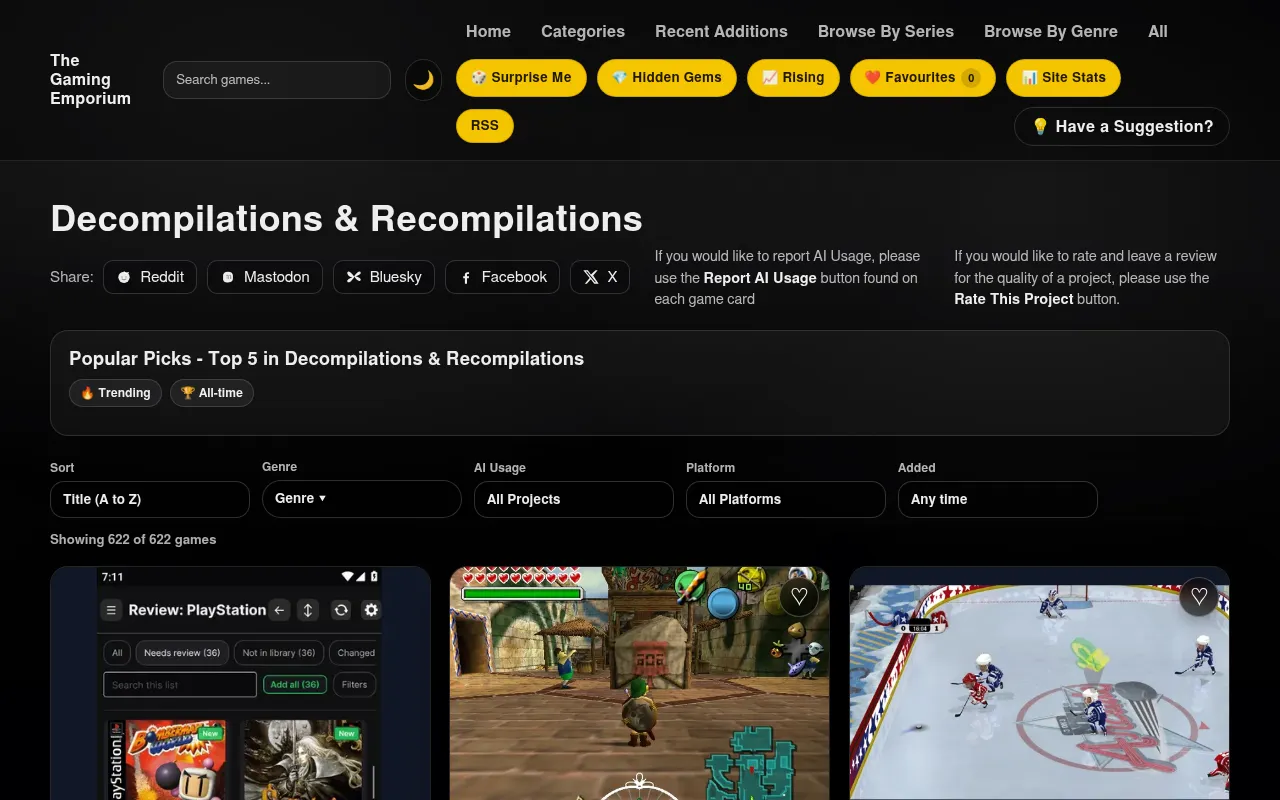Screen dimensions: 1280x800
Task: Open the All nav link
Action: pyautogui.click(x=1158, y=32)
